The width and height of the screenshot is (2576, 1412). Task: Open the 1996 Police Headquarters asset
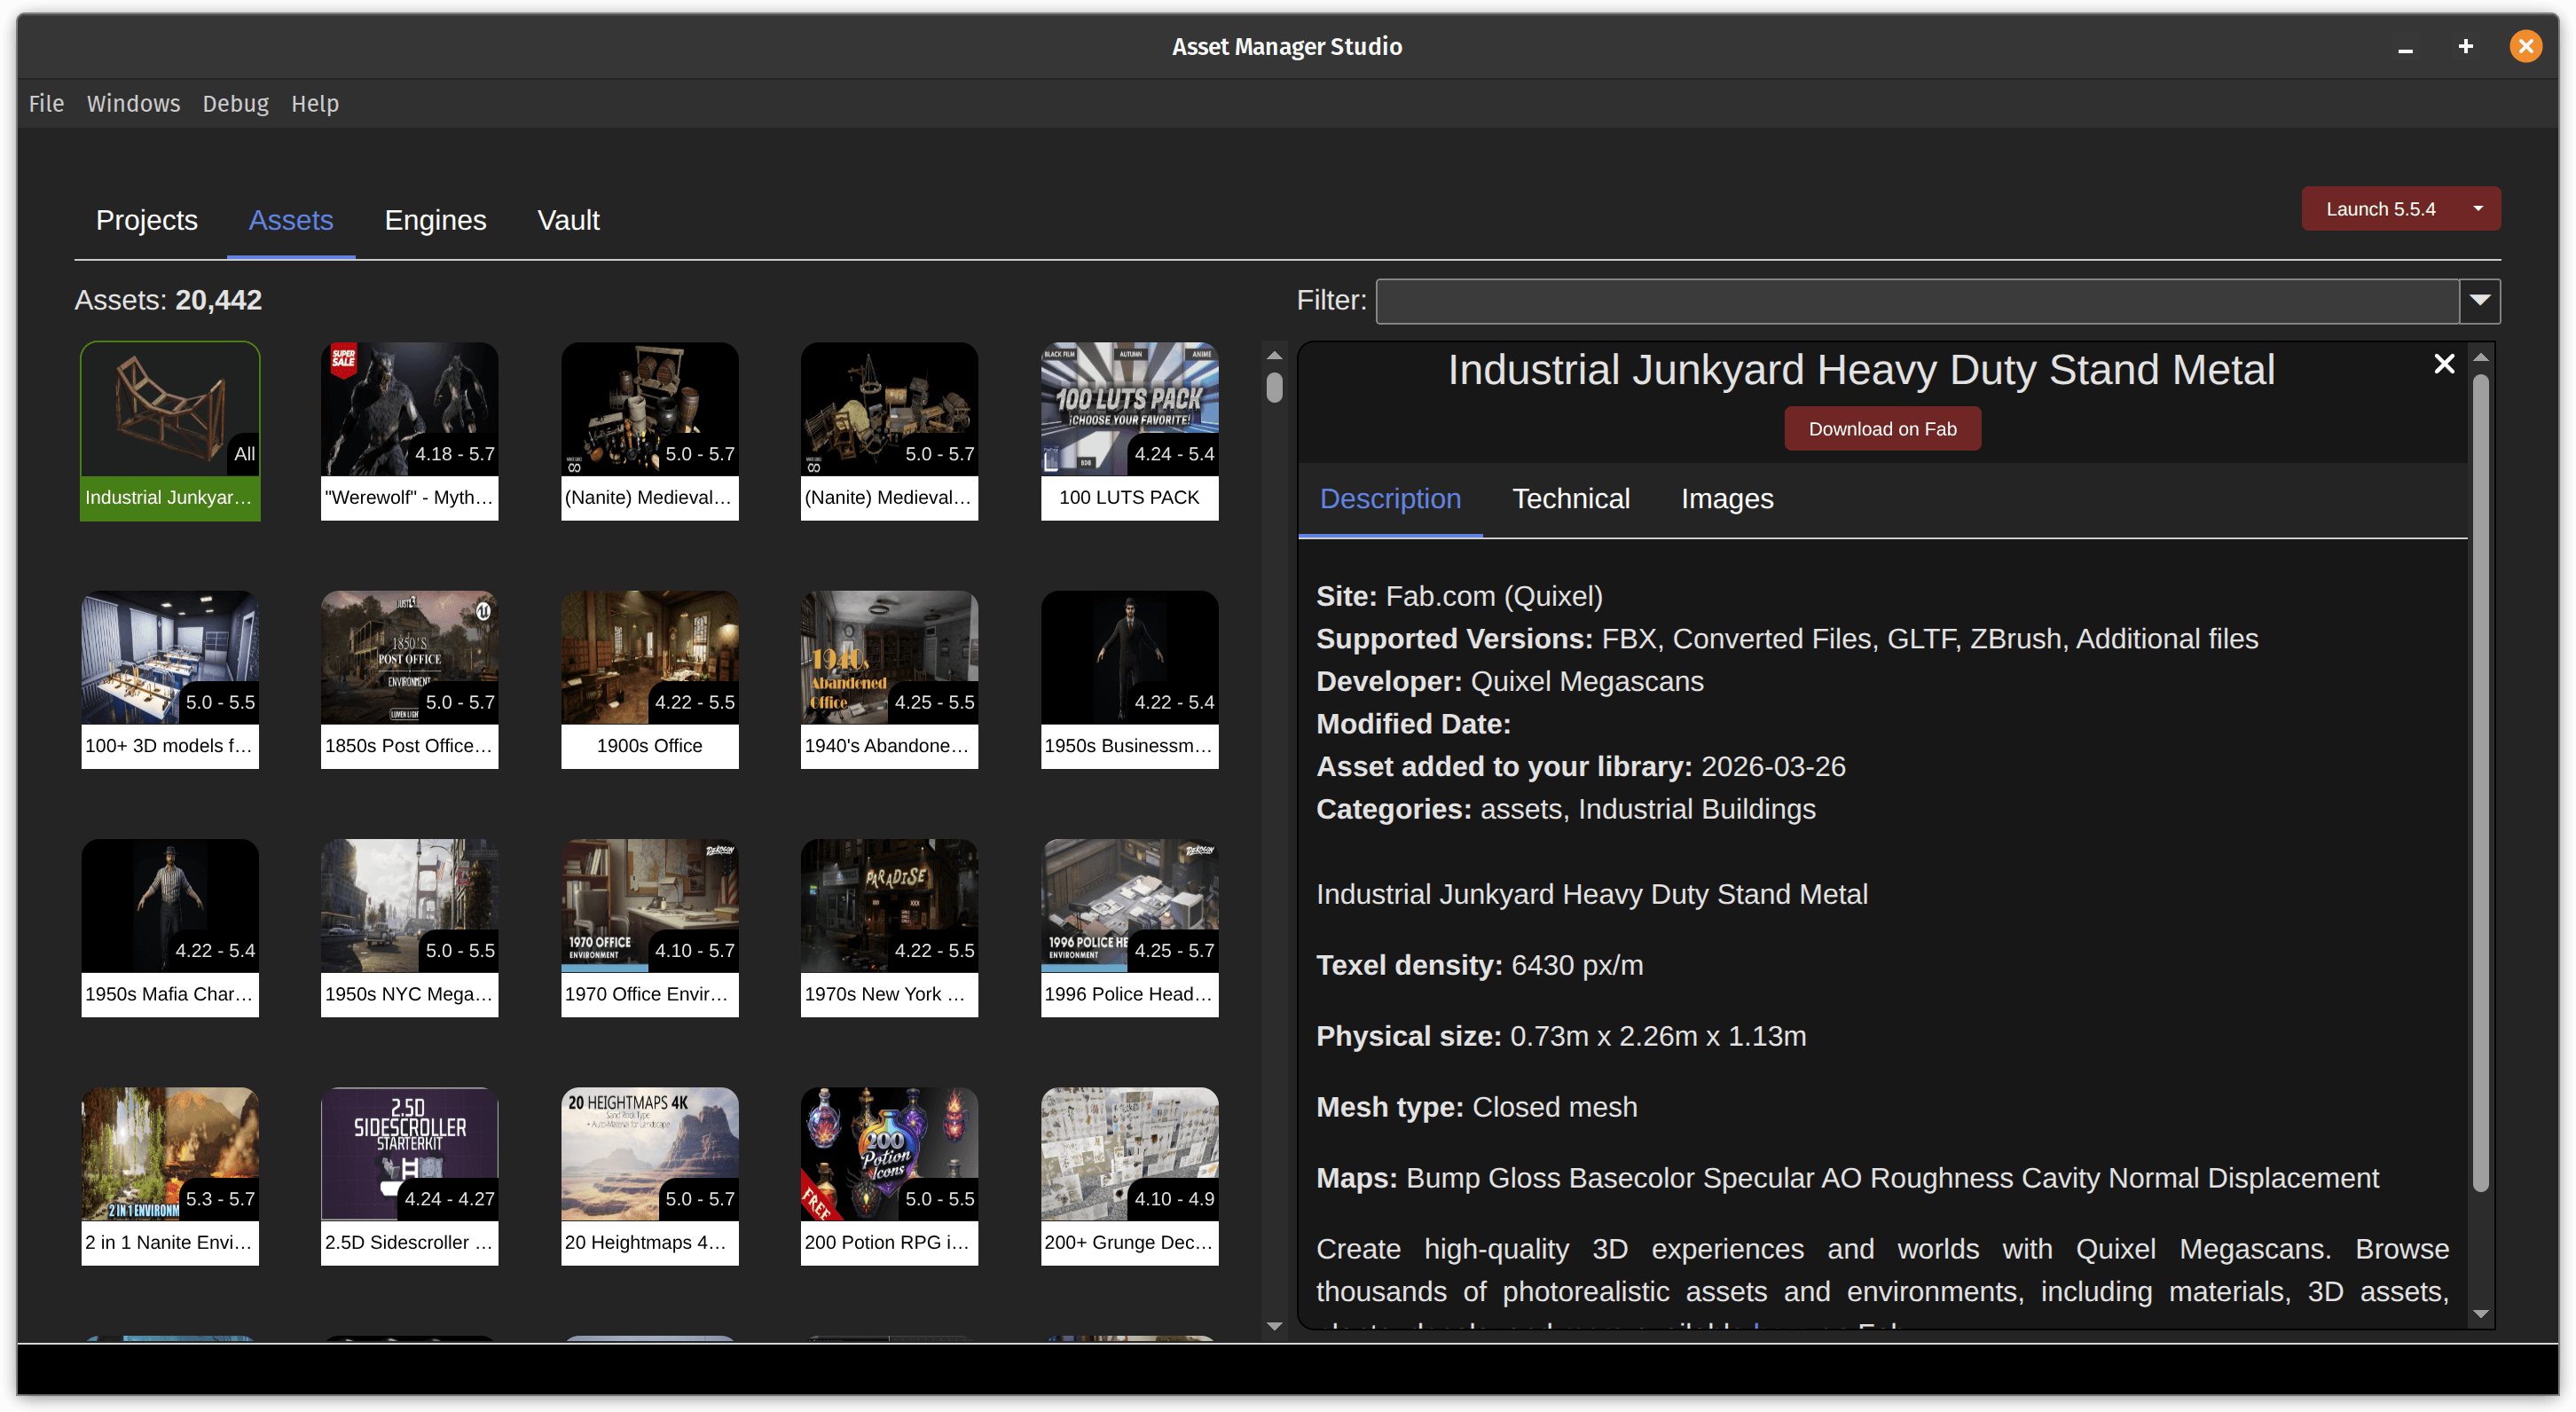coord(1129,927)
